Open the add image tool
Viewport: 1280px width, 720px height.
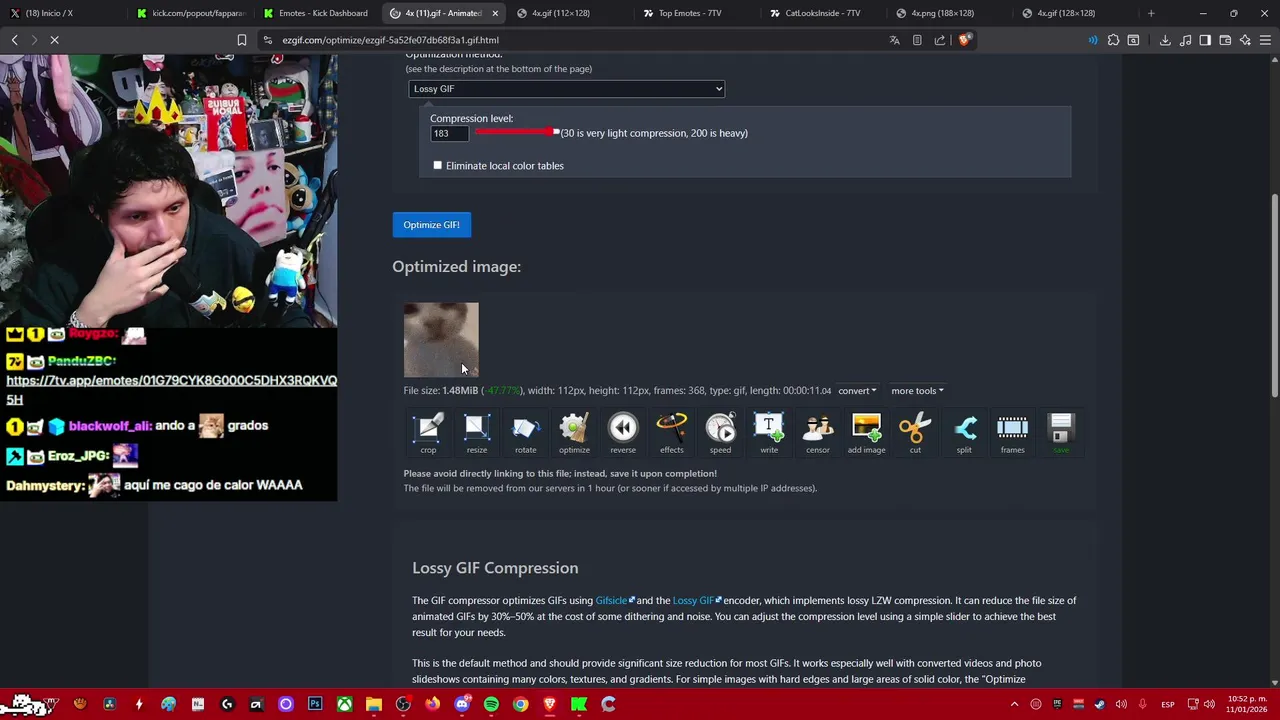point(866,434)
